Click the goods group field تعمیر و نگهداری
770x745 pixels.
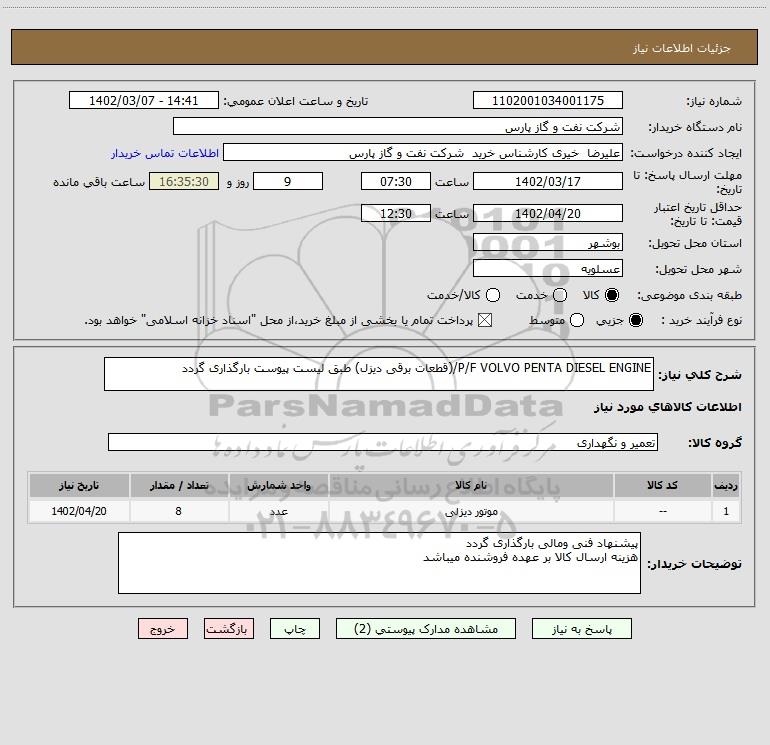point(383,442)
